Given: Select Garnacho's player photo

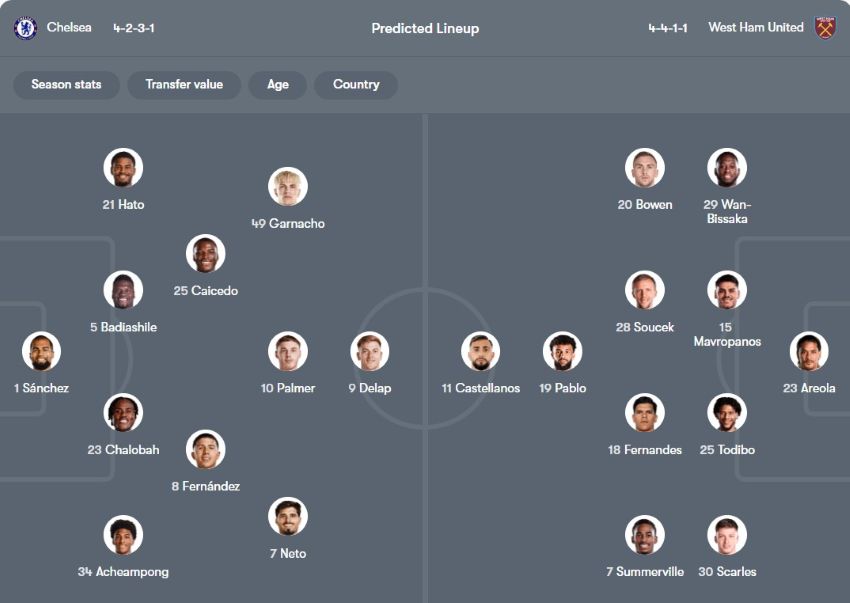Looking at the screenshot, I should click(288, 187).
